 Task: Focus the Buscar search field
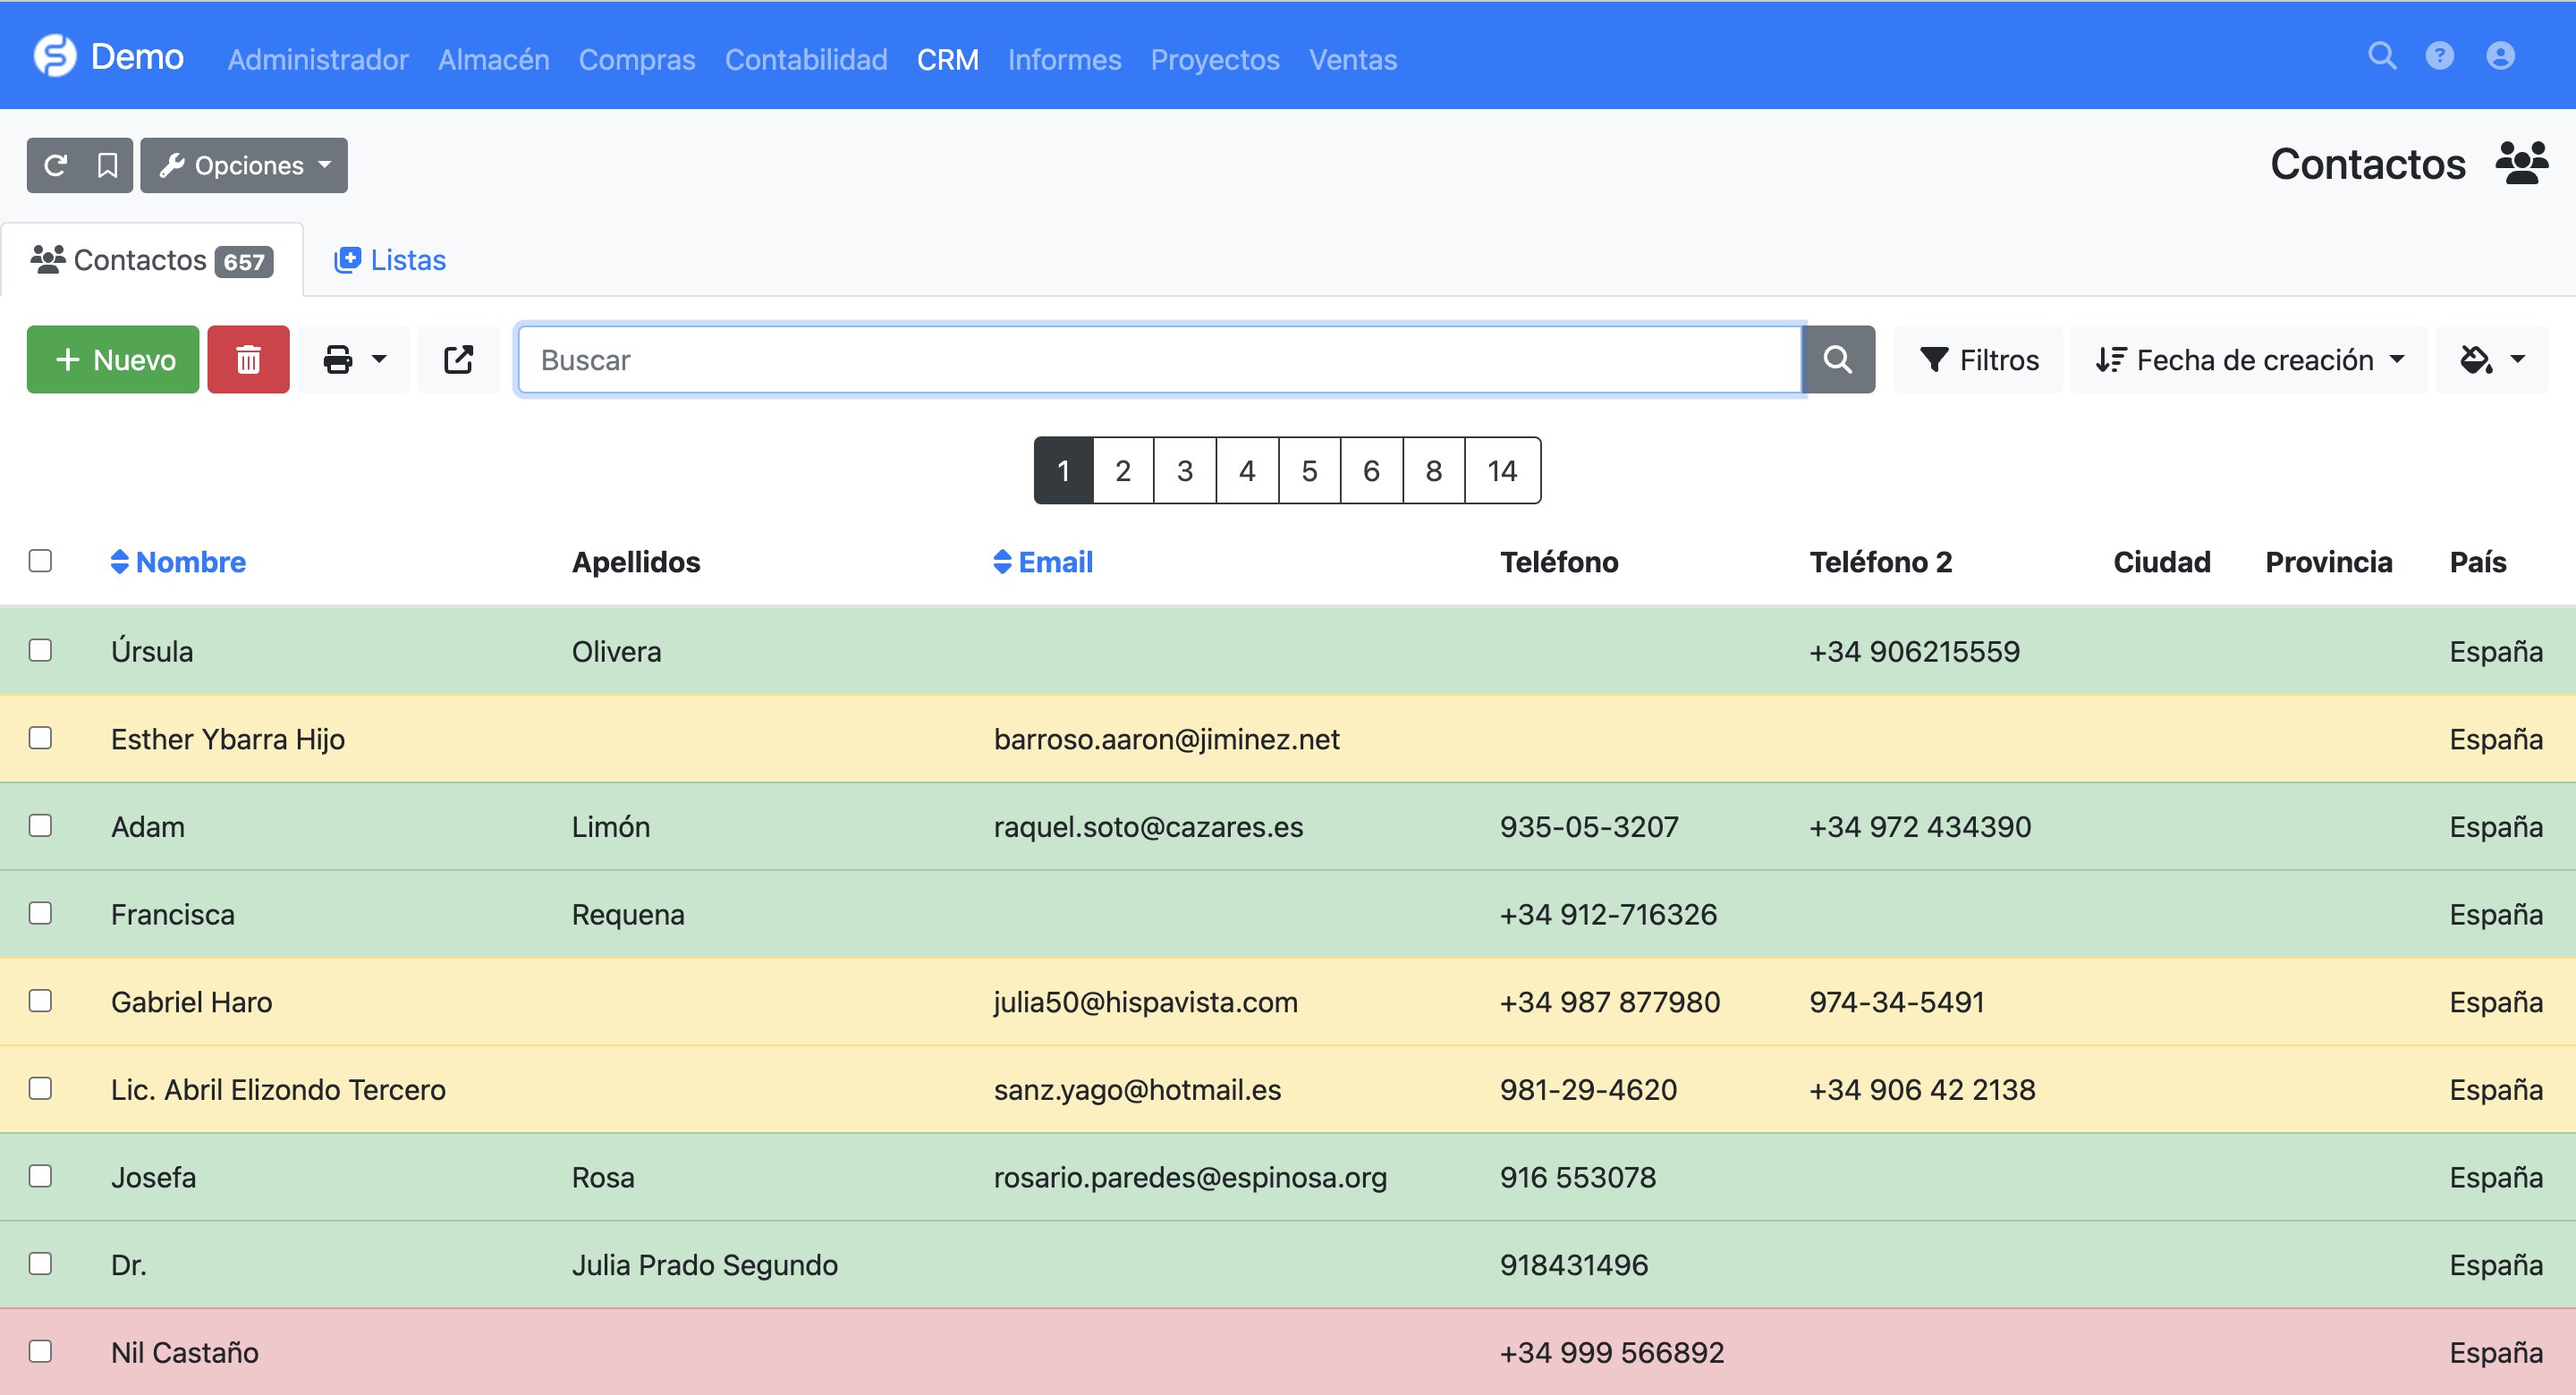click(x=1160, y=359)
